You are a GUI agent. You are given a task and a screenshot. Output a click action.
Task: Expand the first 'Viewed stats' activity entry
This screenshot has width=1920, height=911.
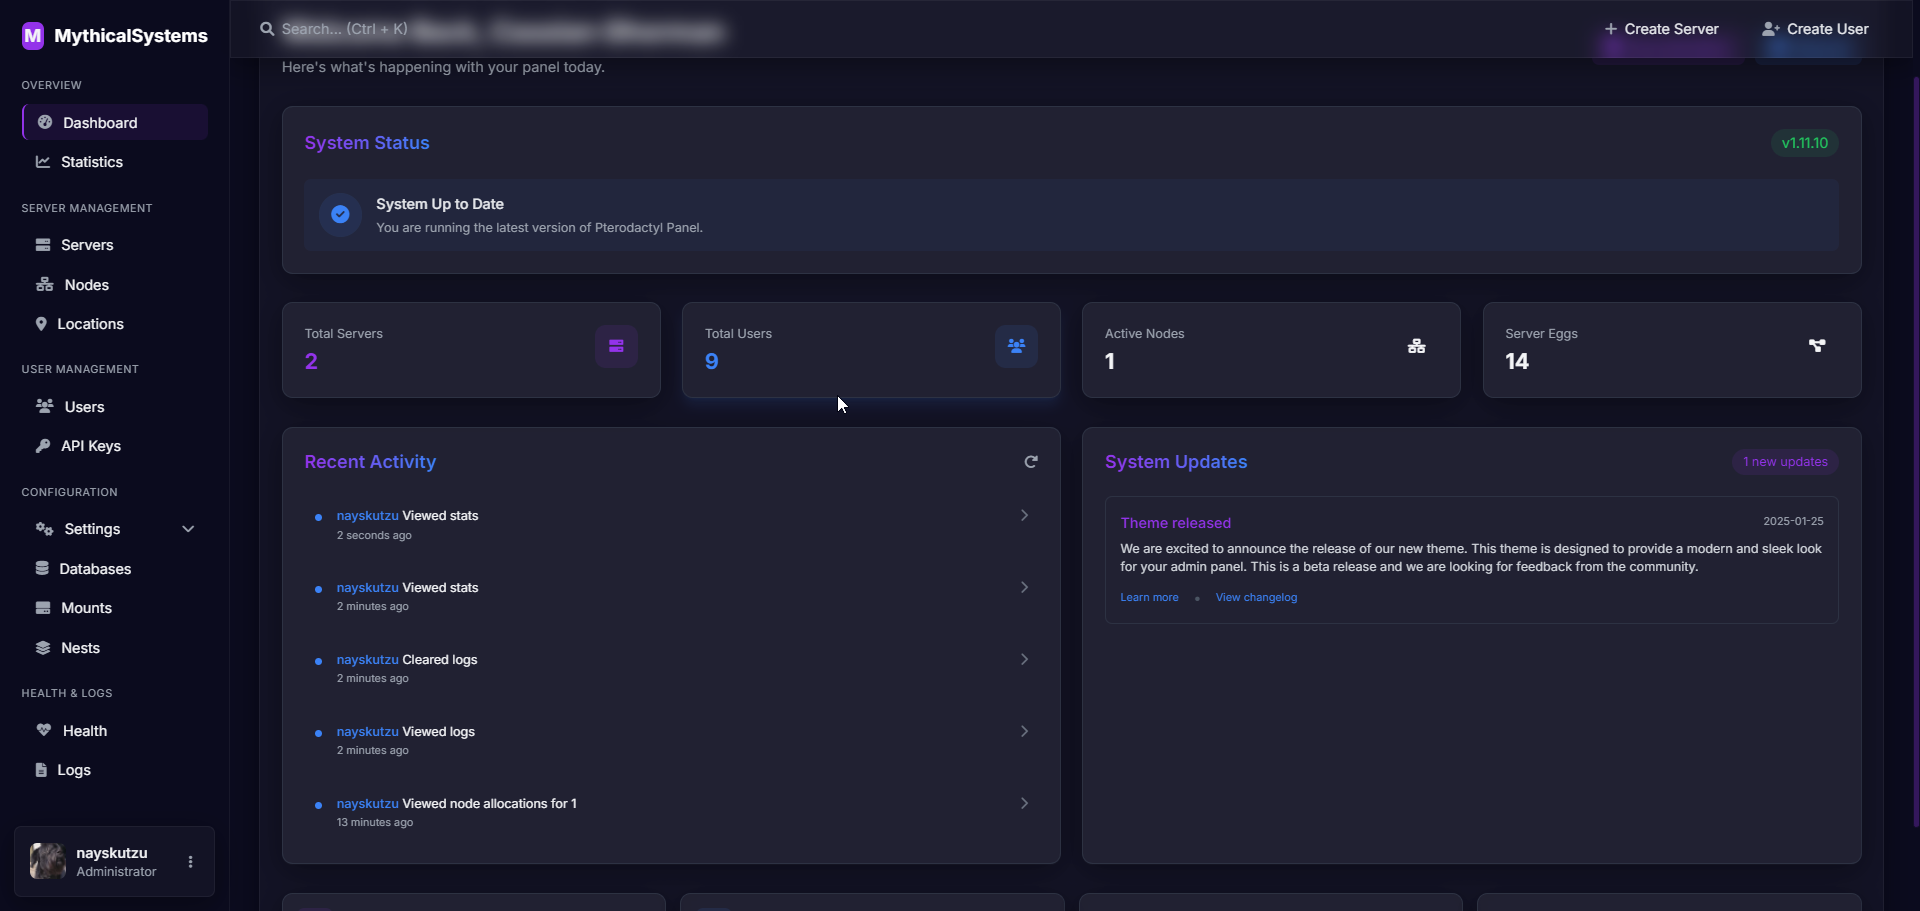[1024, 515]
